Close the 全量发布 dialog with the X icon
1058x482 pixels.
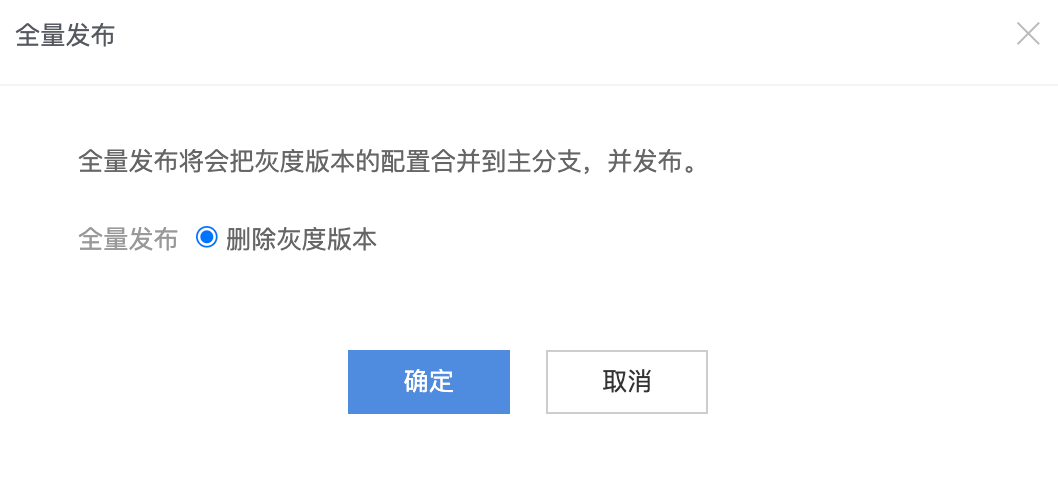(x=1028, y=34)
